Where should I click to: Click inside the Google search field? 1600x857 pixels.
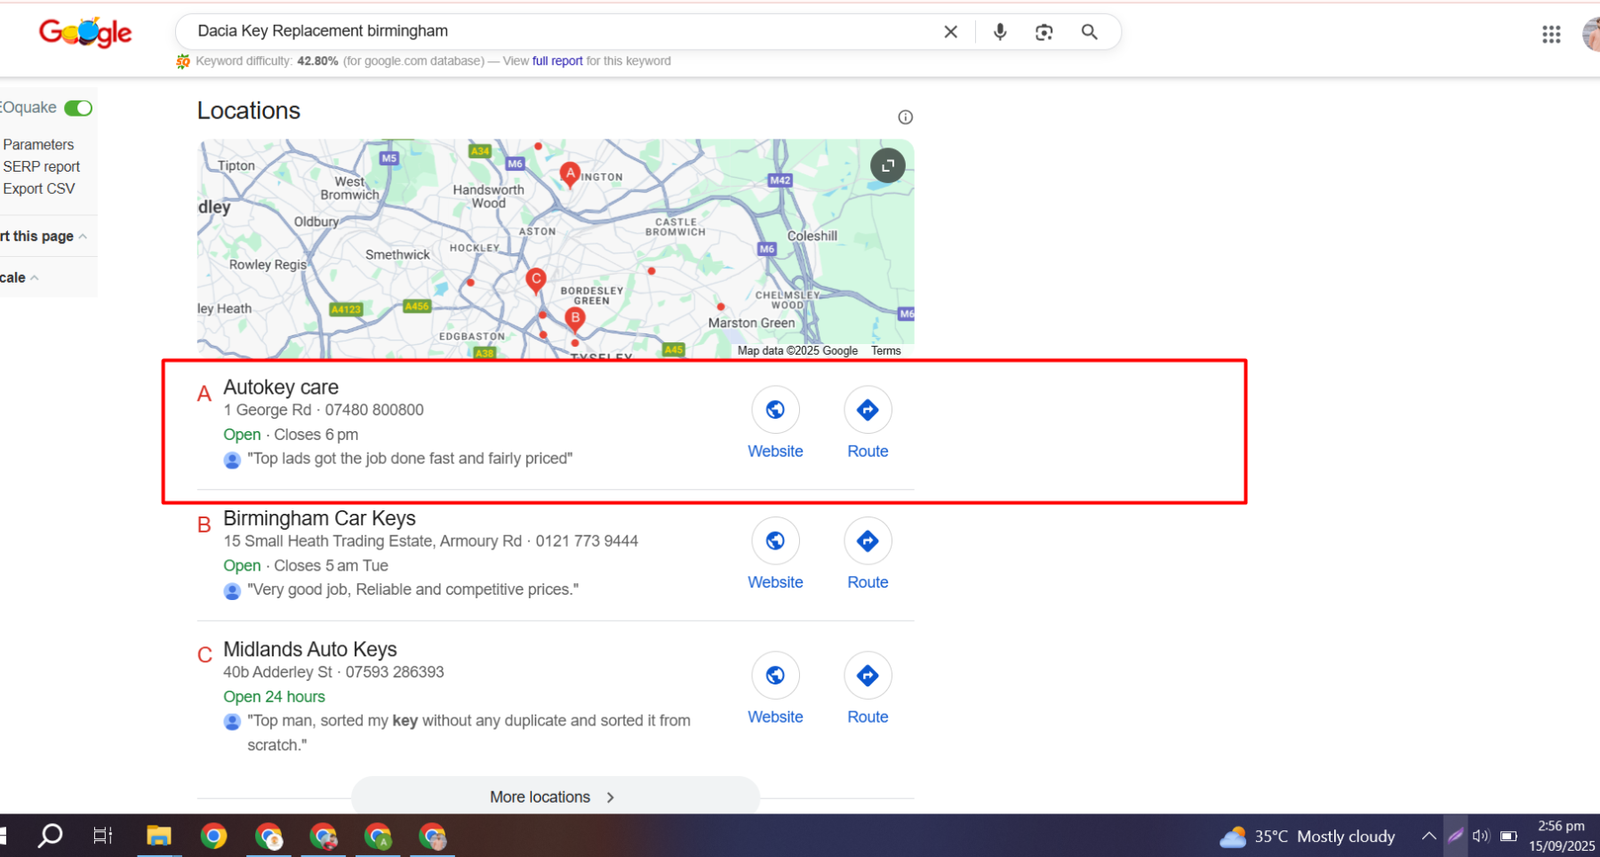click(560, 32)
